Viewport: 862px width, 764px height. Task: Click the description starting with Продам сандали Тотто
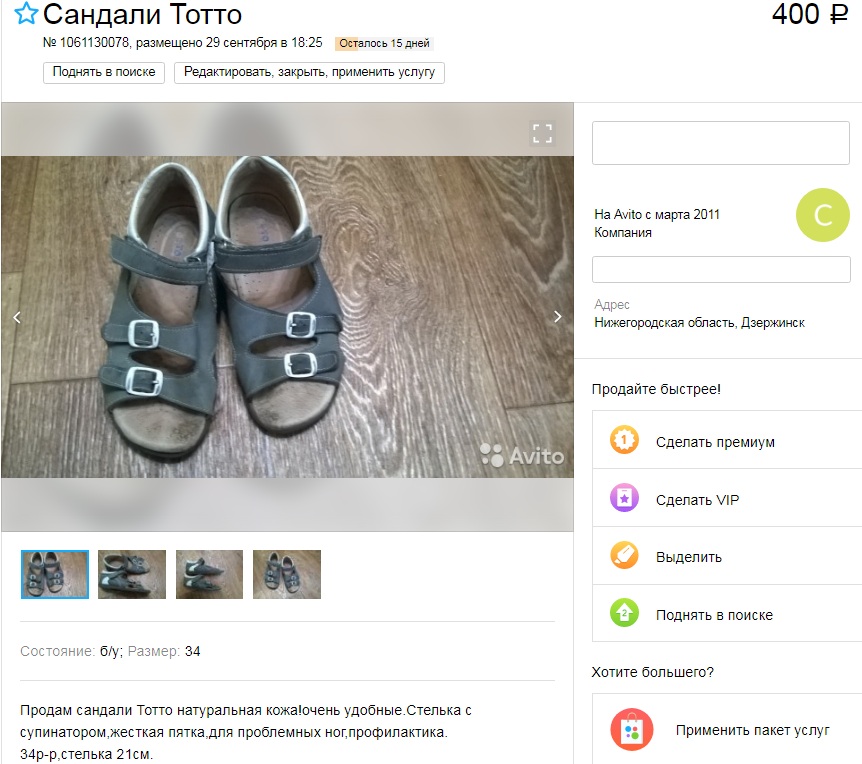246,732
